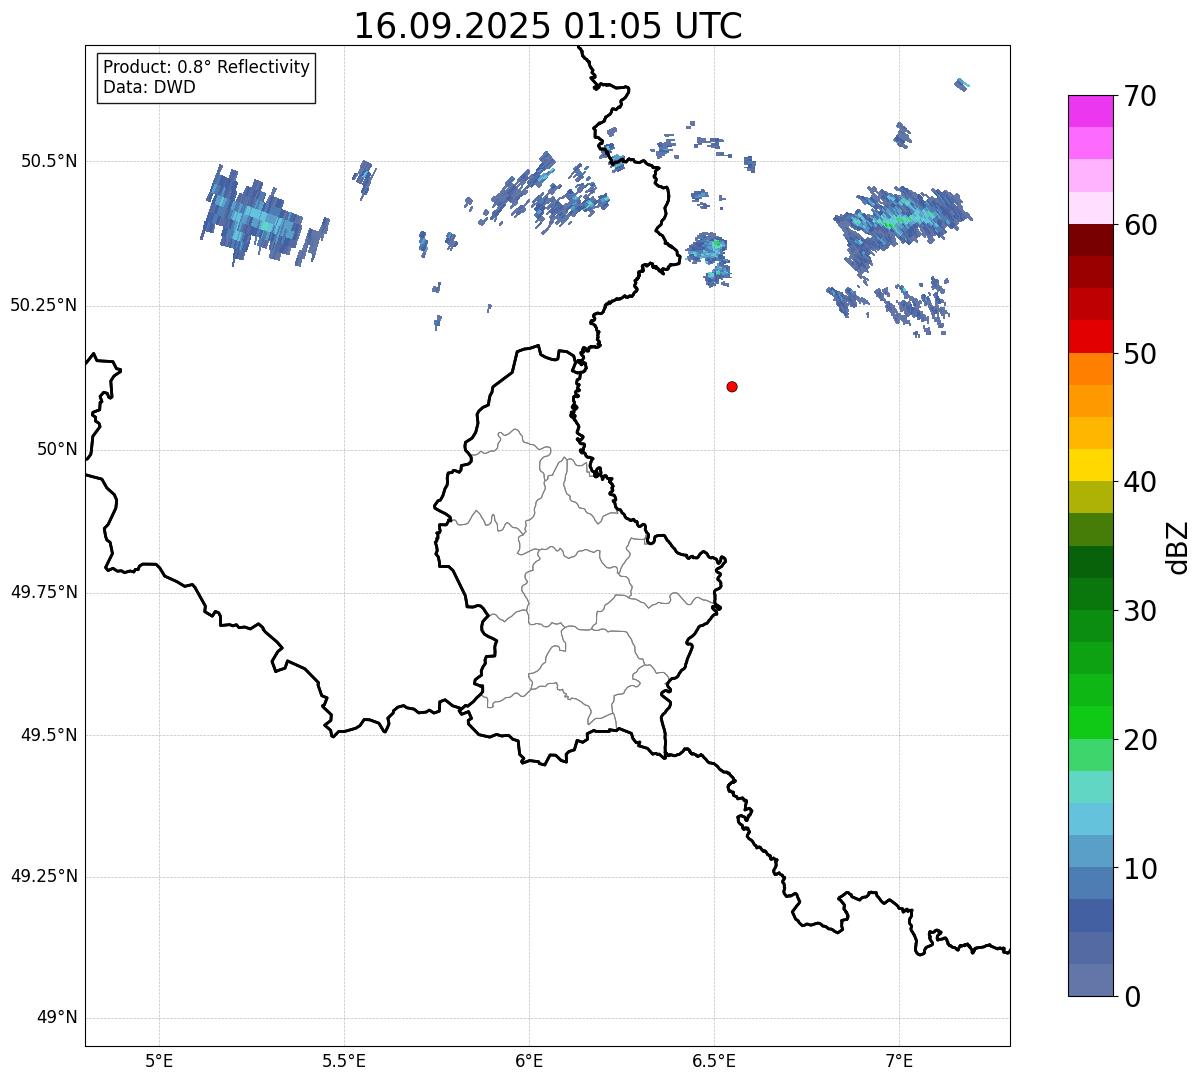Click the 49°N latitude tick label
This screenshot has height=1081, width=1202.
coord(57,1018)
